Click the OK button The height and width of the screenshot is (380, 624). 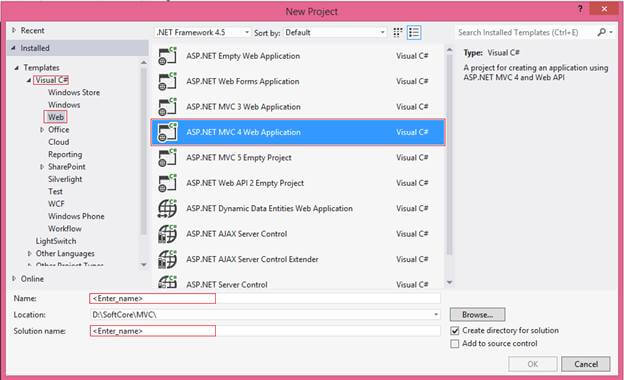pos(532,364)
